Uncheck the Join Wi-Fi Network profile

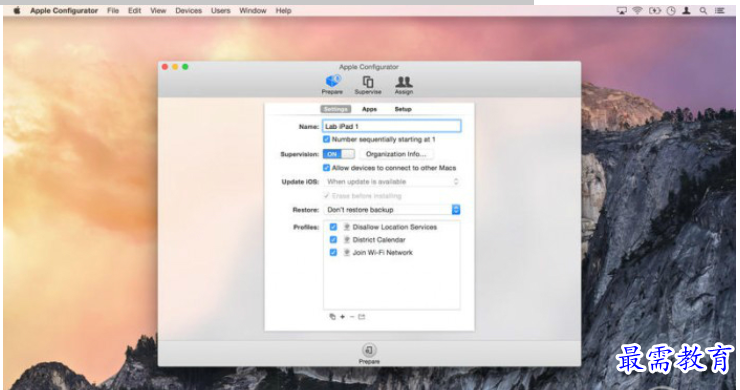[333, 253]
